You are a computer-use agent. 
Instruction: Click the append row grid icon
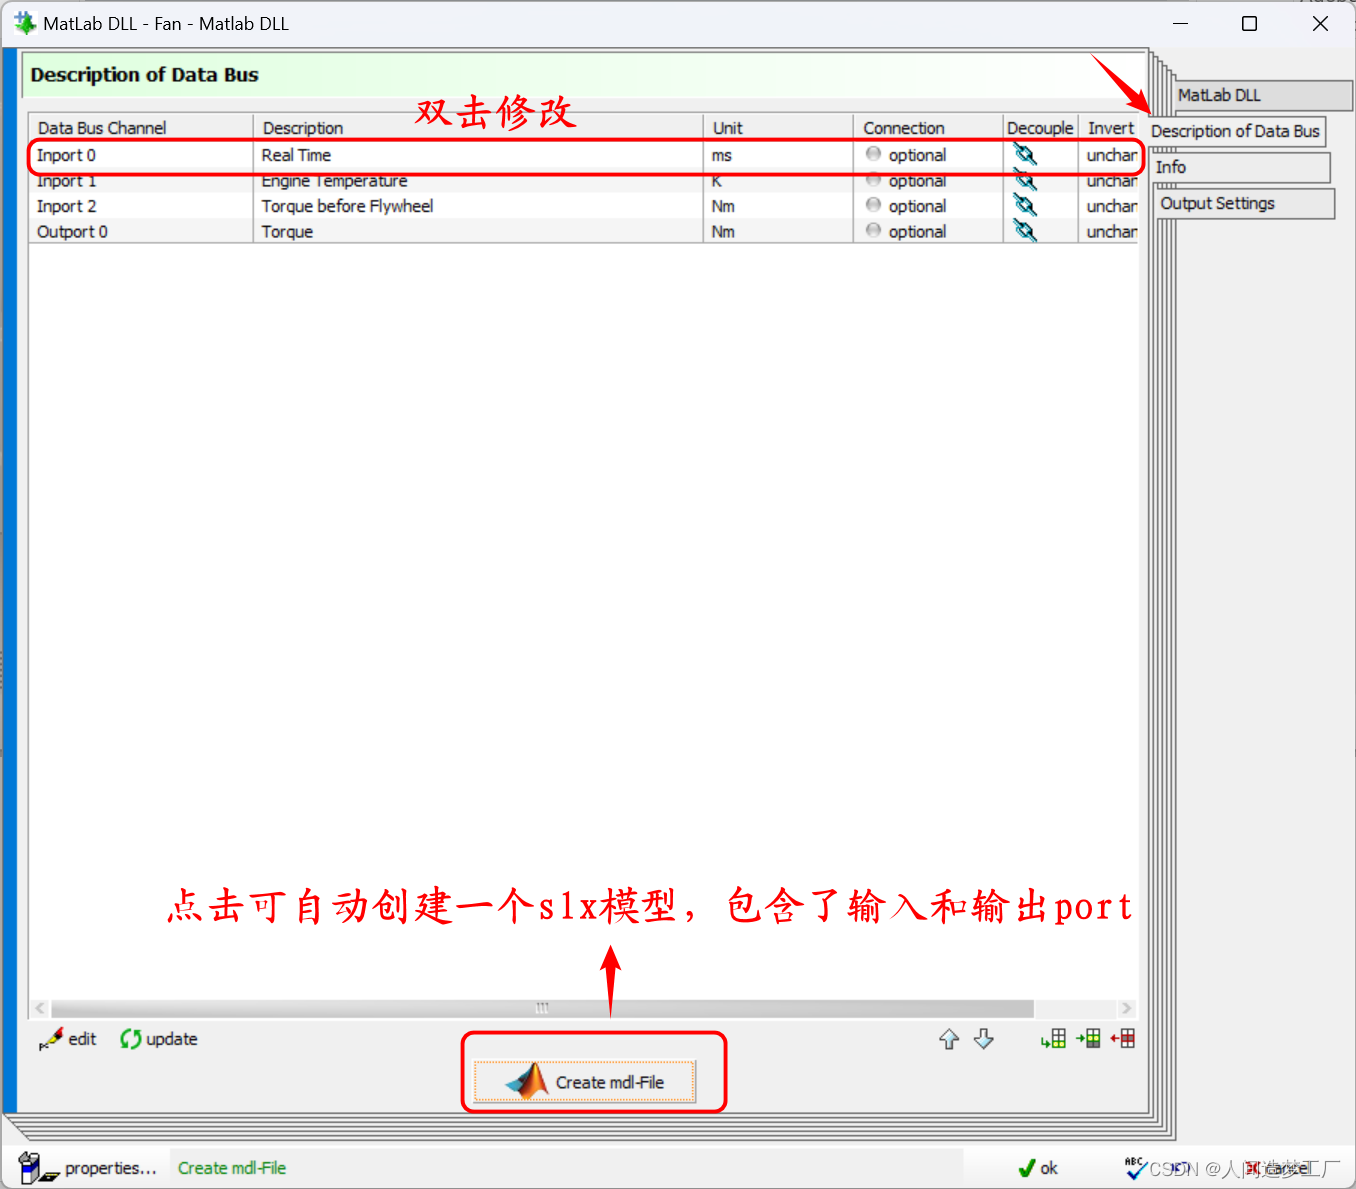1052,1039
